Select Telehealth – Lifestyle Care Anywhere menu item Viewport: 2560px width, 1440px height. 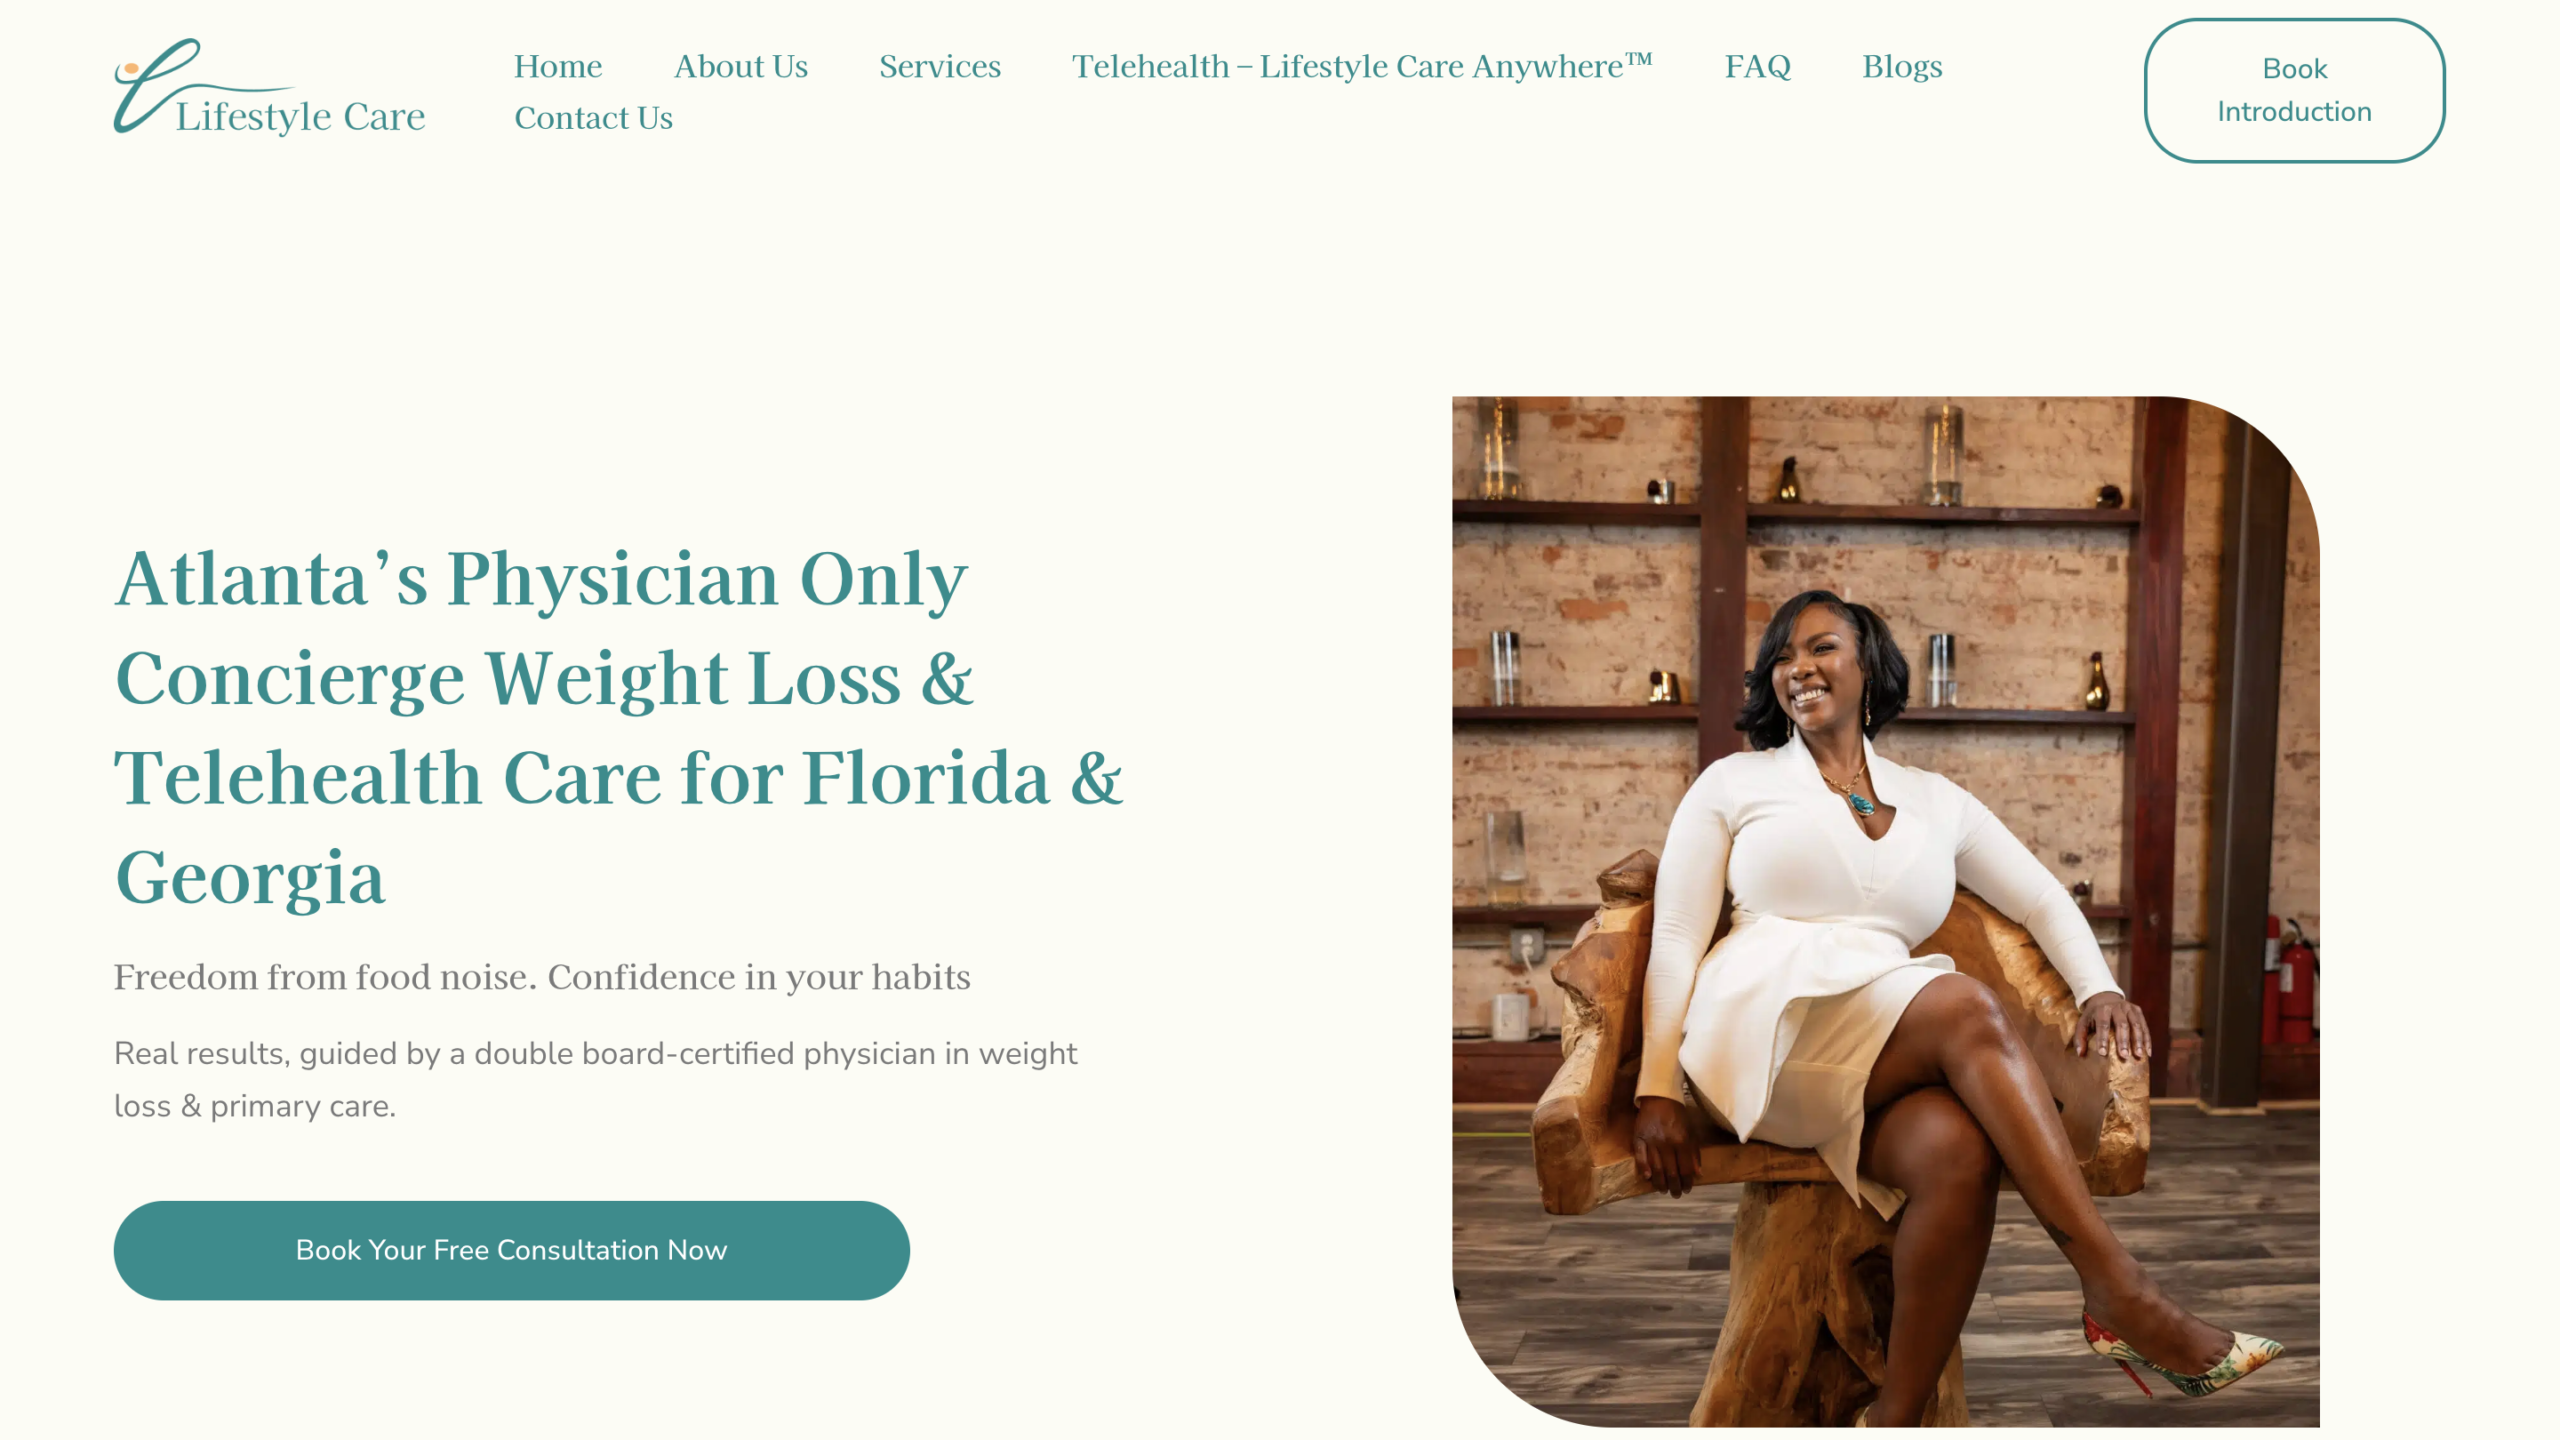coord(1362,66)
